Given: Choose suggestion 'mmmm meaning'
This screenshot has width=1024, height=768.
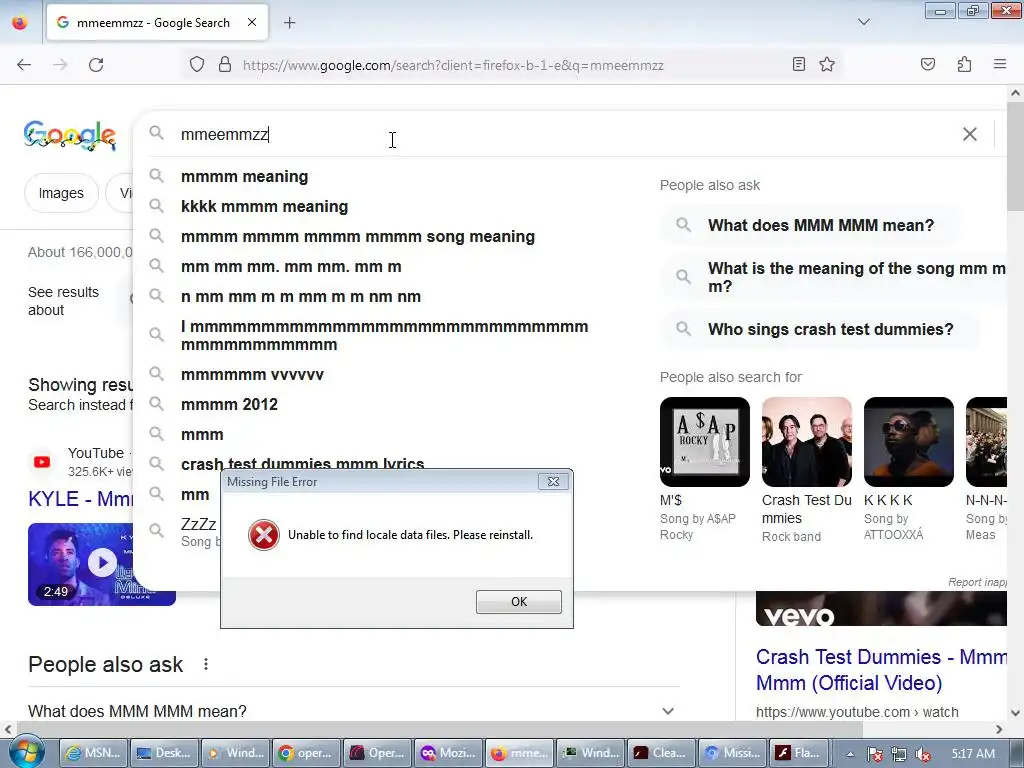Looking at the screenshot, I should point(244,176).
